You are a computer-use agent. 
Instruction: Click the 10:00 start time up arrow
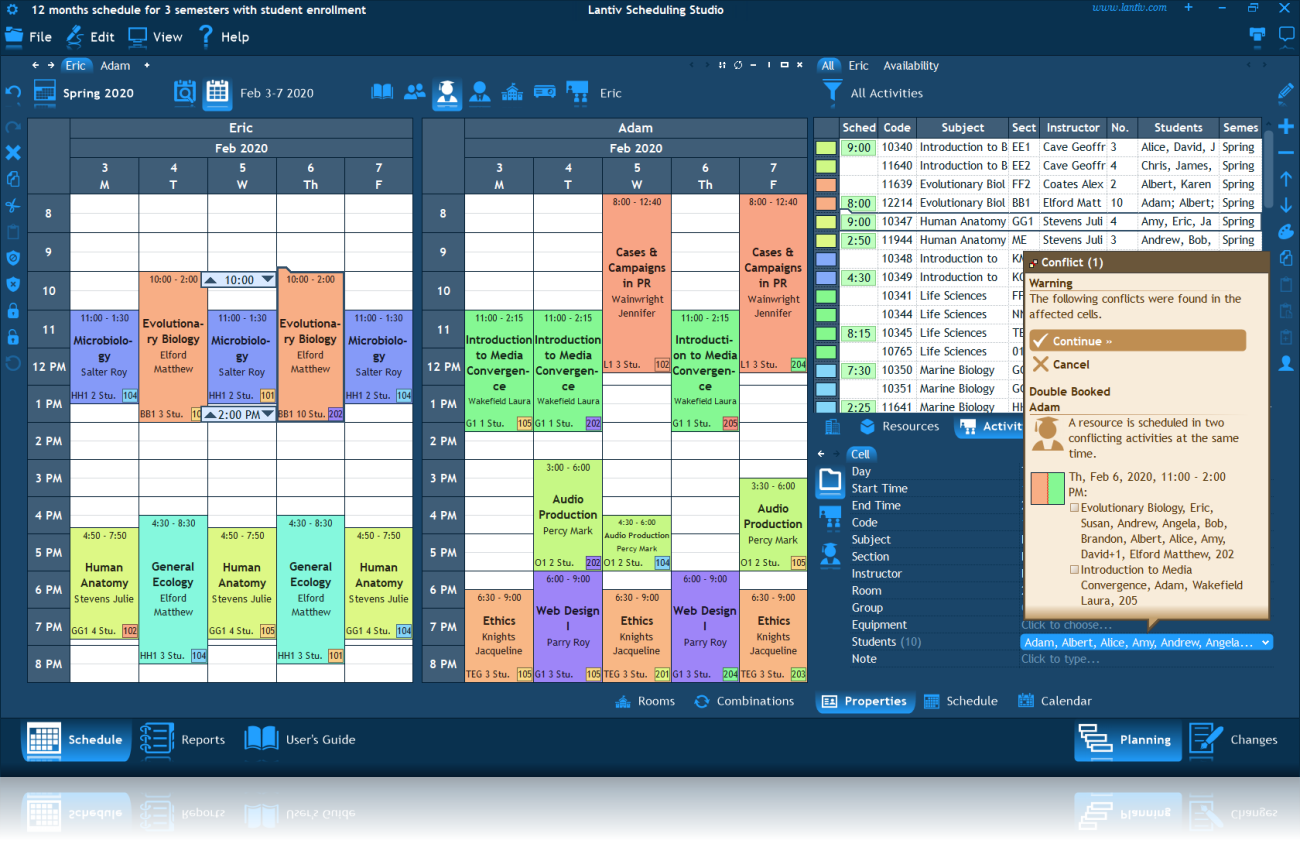pos(210,280)
